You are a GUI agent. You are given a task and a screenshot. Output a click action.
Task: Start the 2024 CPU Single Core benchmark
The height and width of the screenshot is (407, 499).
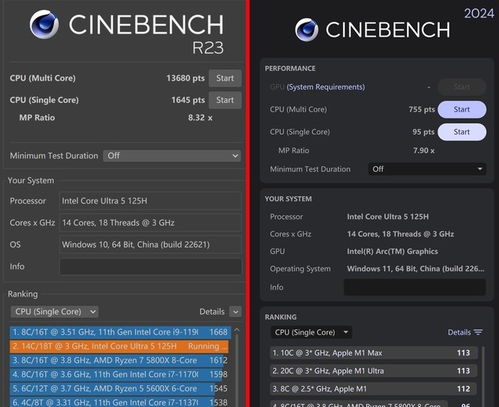[462, 132]
